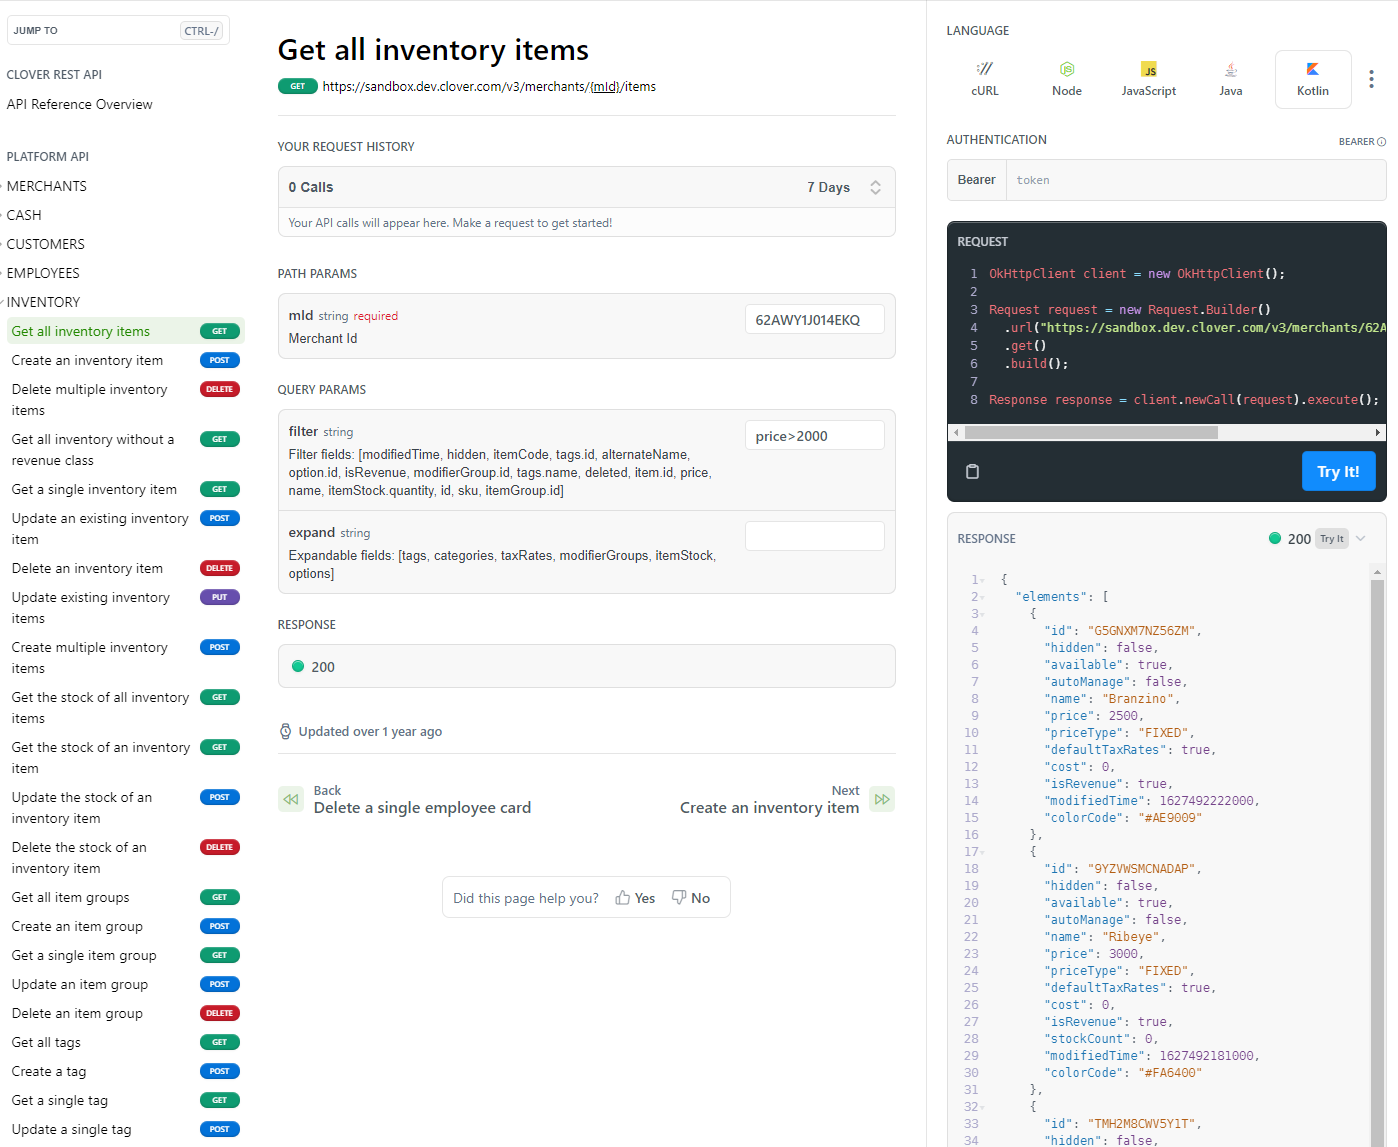
Task: Click the mId merchant ID input field
Action: click(x=814, y=319)
